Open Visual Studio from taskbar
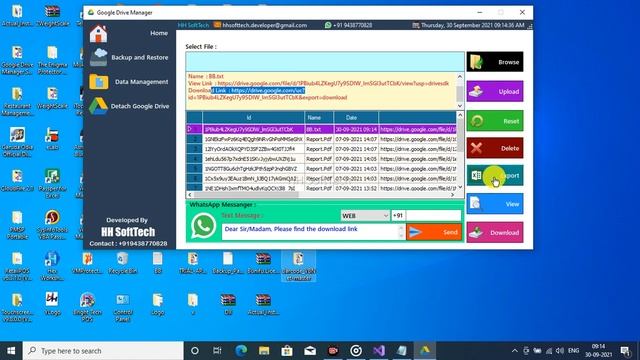The width and height of the screenshot is (640, 360). coord(379,351)
